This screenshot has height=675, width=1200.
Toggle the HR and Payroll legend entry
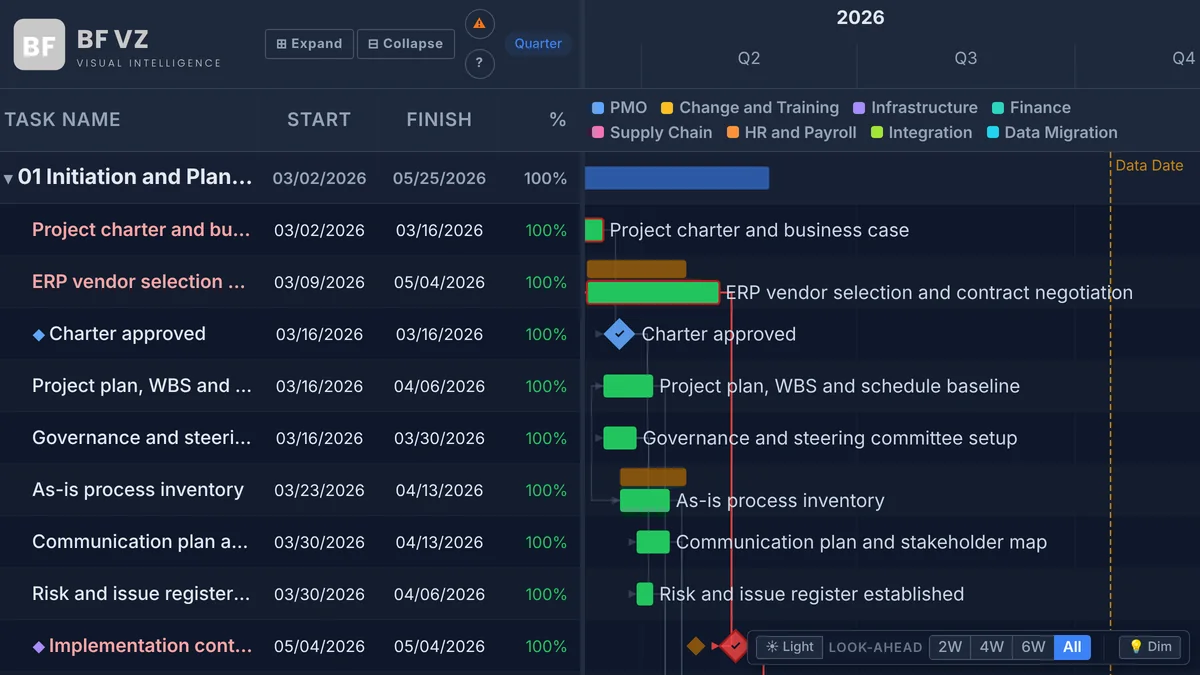tap(791, 132)
